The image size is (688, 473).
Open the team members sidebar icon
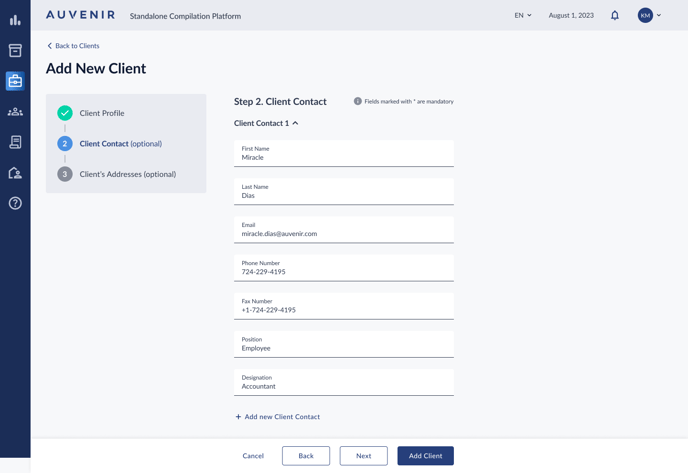click(15, 112)
